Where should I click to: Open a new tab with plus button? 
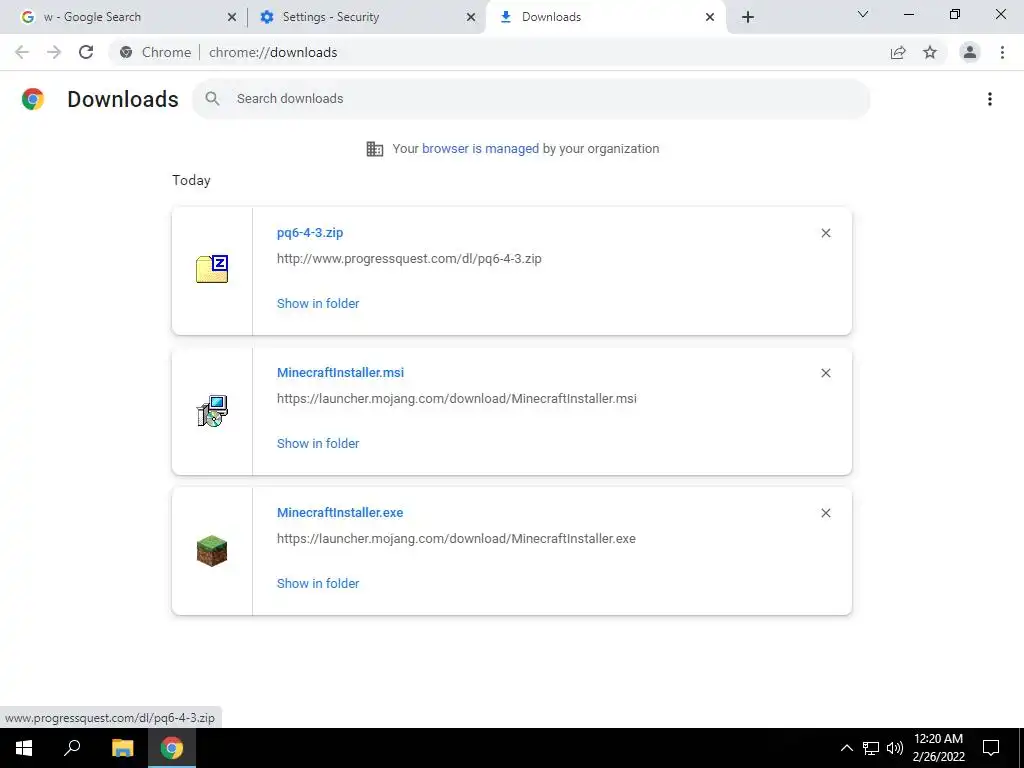[x=748, y=17]
